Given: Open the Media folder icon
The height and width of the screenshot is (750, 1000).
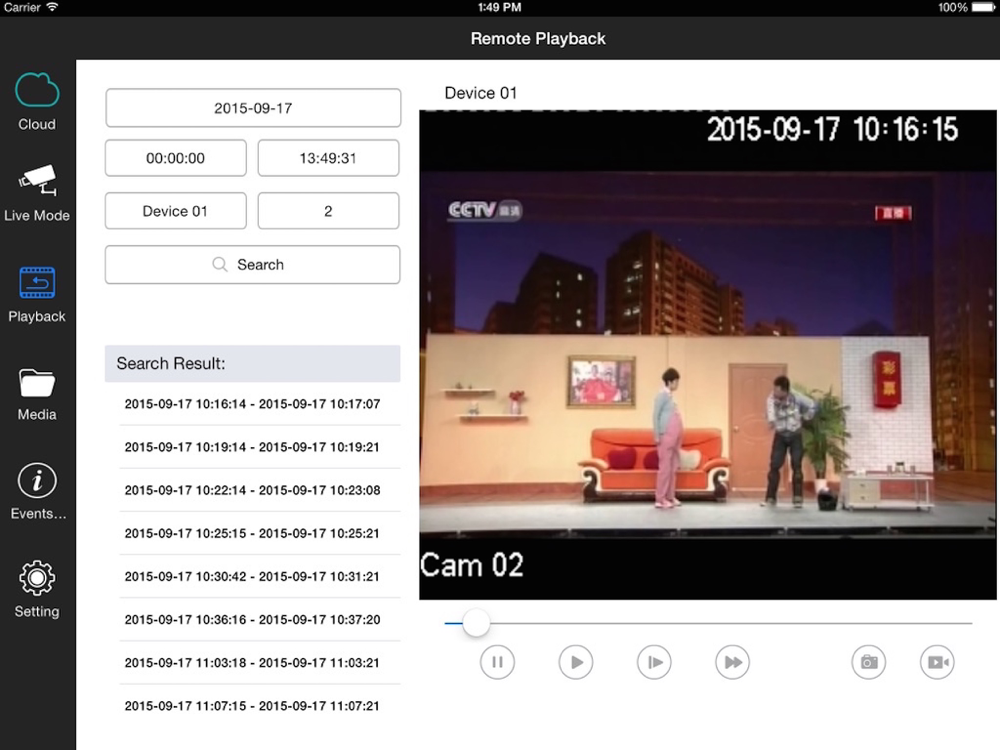Looking at the screenshot, I should pyautogui.click(x=37, y=383).
